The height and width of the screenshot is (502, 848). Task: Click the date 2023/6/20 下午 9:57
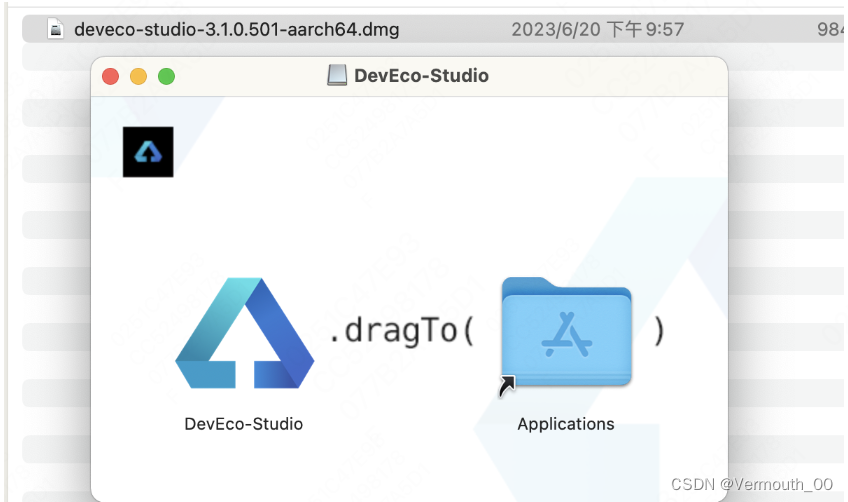tap(598, 29)
